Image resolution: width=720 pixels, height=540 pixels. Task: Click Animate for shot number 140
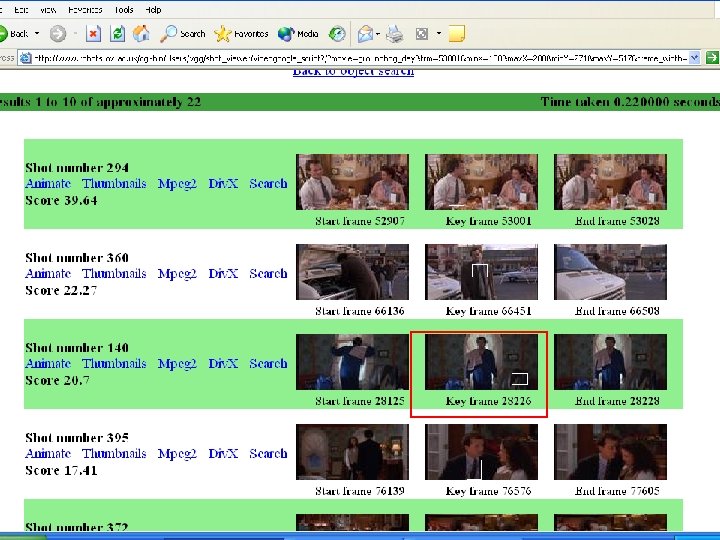click(48, 364)
